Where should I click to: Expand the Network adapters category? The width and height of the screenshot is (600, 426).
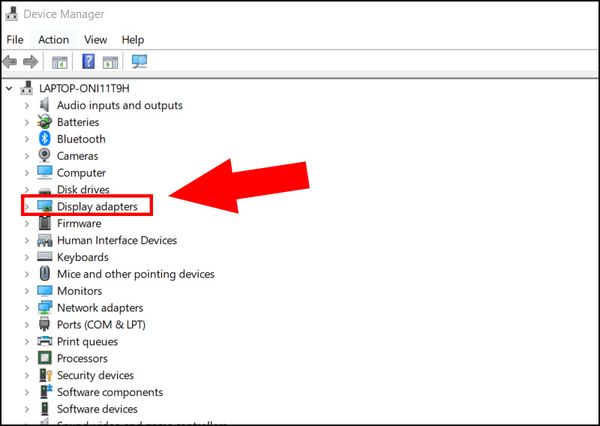pos(27,308)
